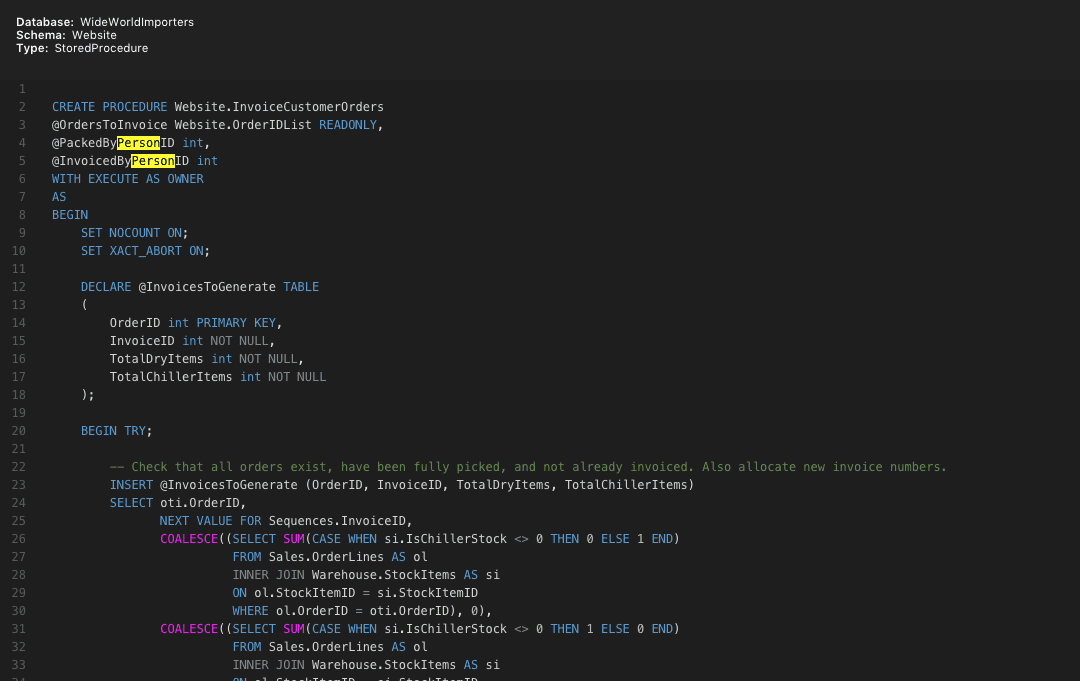Click @InvoicesToGenerate in the DECLARE statement
This screenshot has width=1080, height=681.
click(207, 287)
